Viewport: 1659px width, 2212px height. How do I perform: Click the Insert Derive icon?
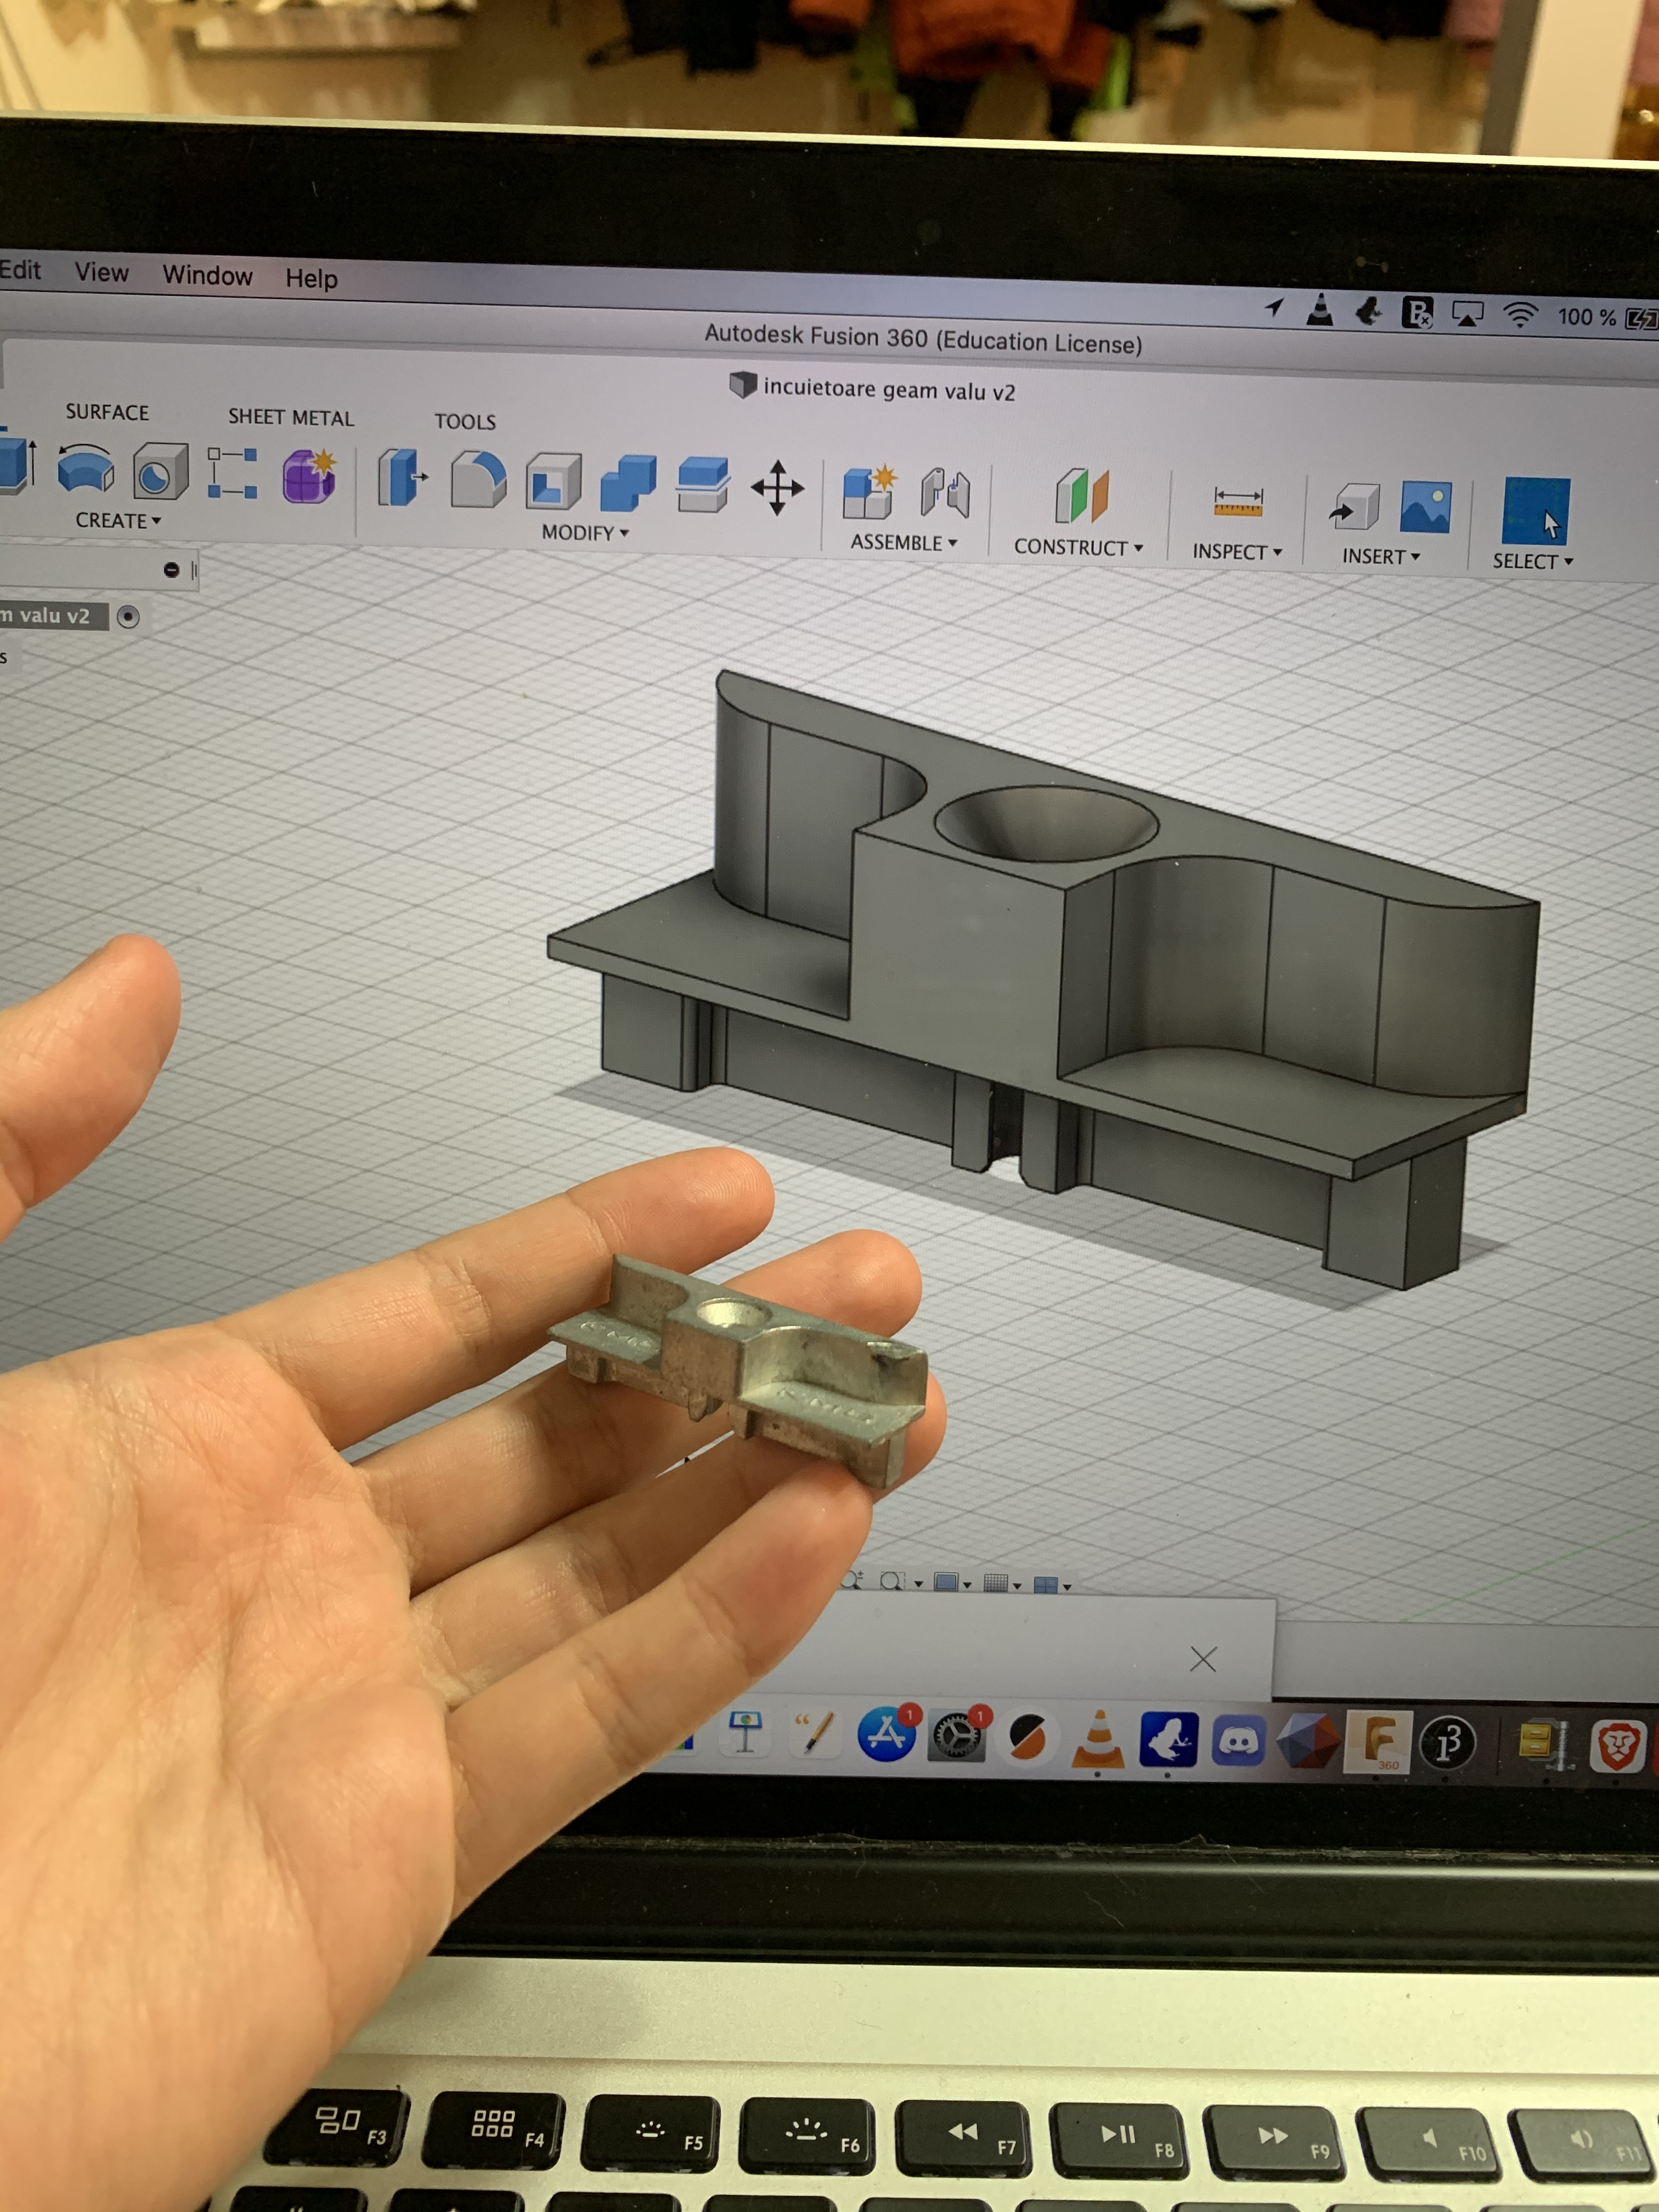click(1354, 507)
